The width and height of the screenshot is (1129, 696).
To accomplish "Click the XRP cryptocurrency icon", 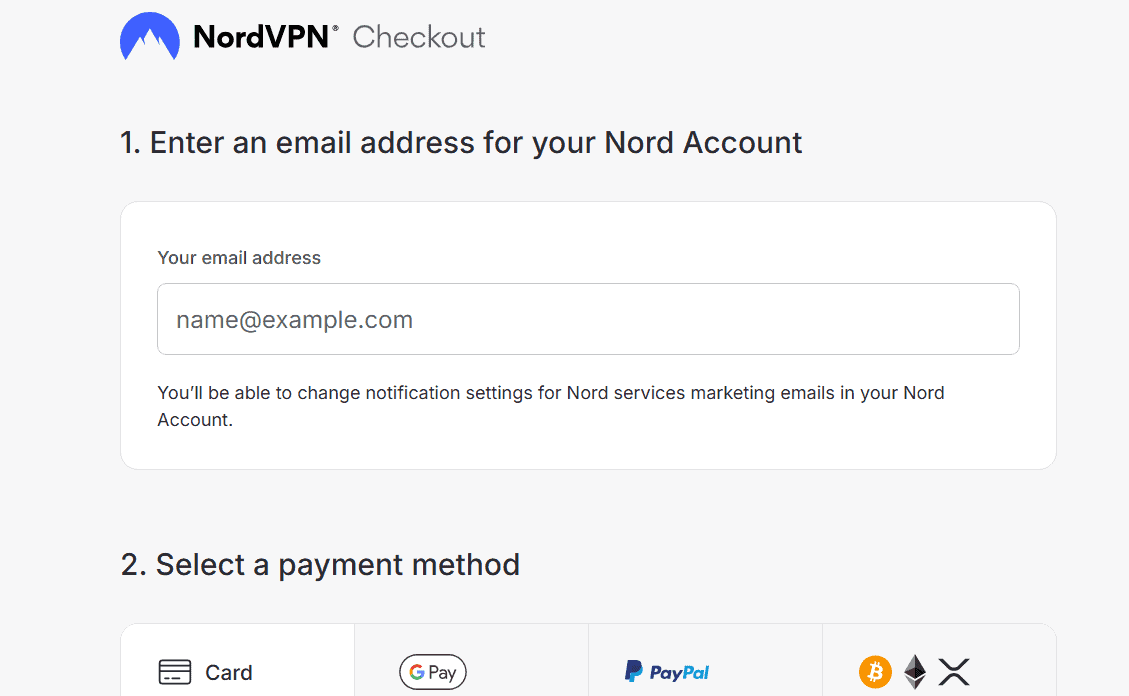I will coord(954,672).
